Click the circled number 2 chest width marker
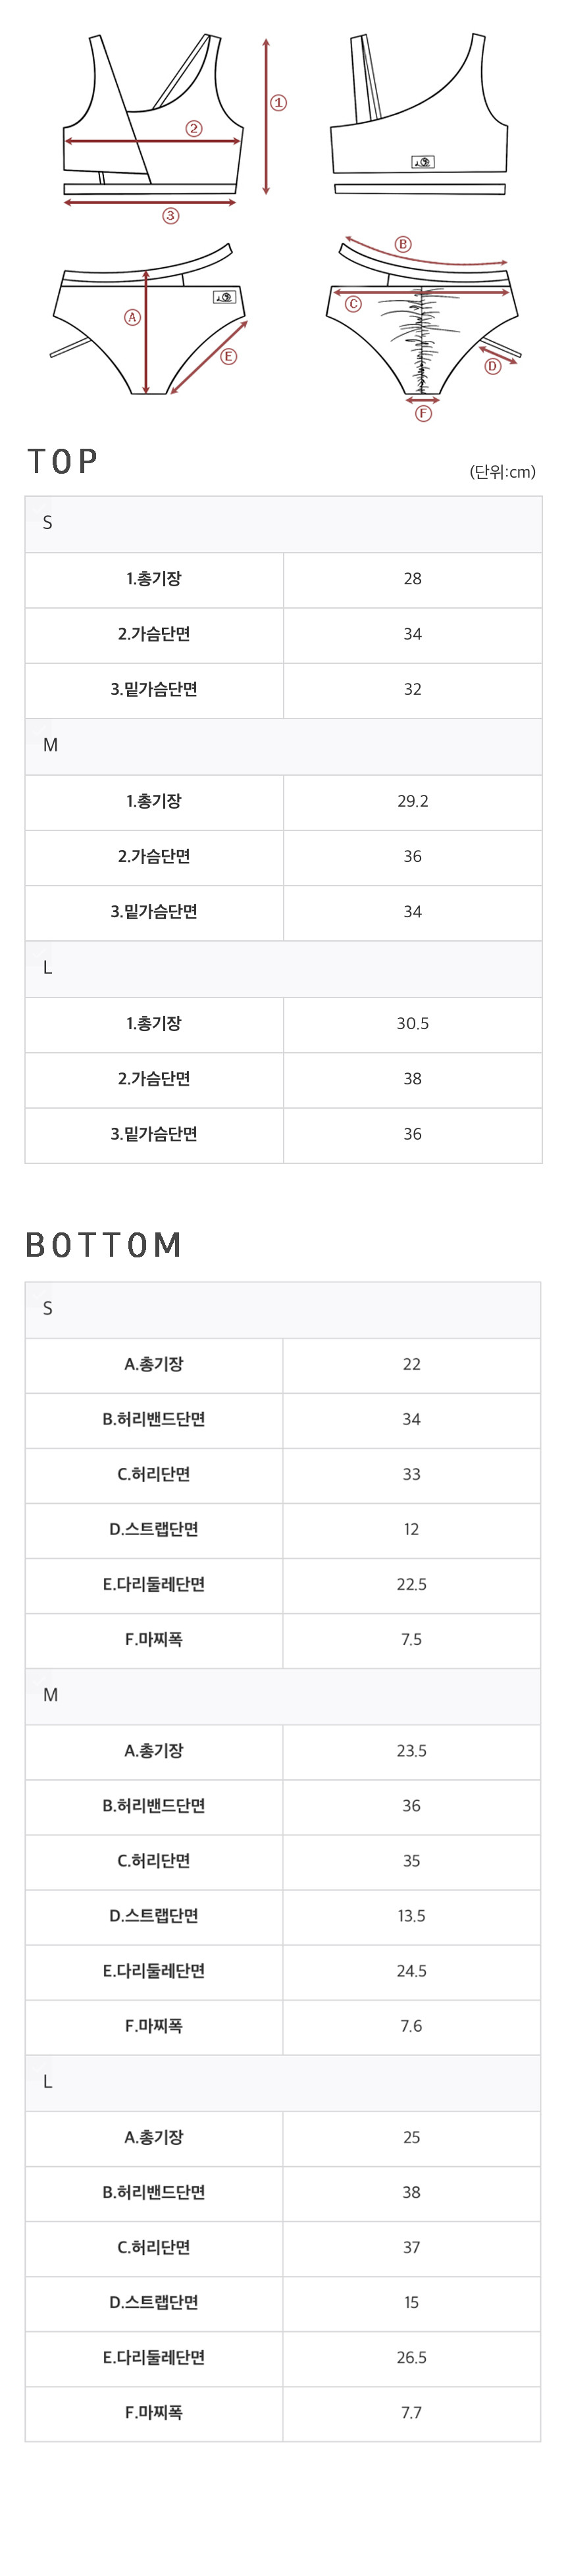Screen dimensions: 566x2576 (194, 128)
